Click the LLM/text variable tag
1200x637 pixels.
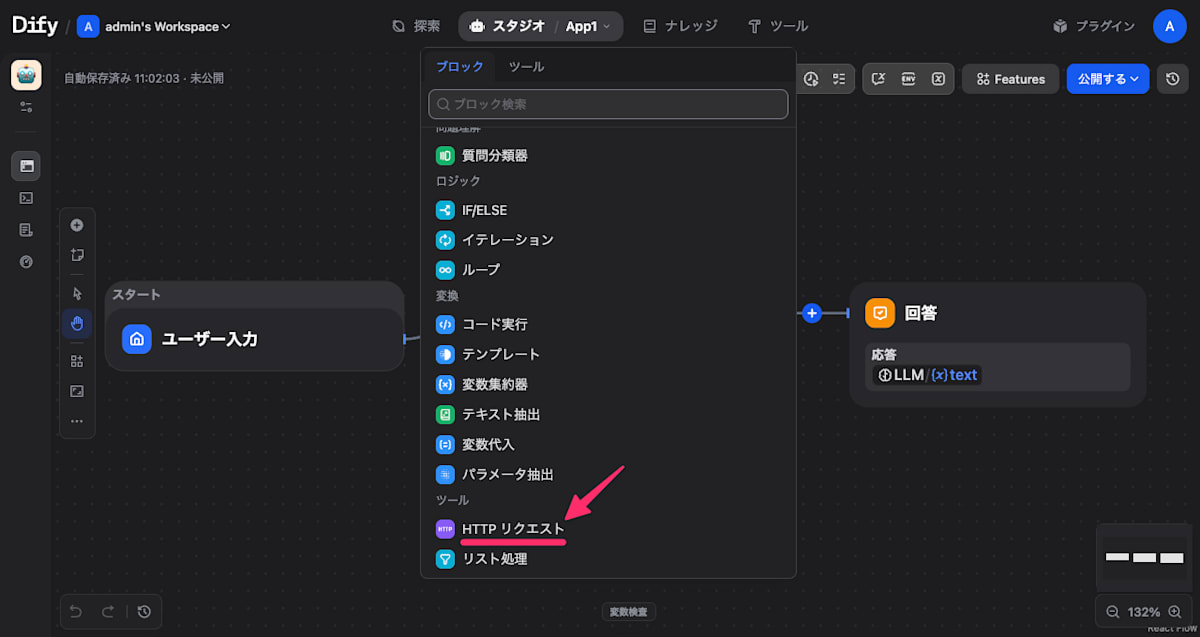[x=927, y=375]
